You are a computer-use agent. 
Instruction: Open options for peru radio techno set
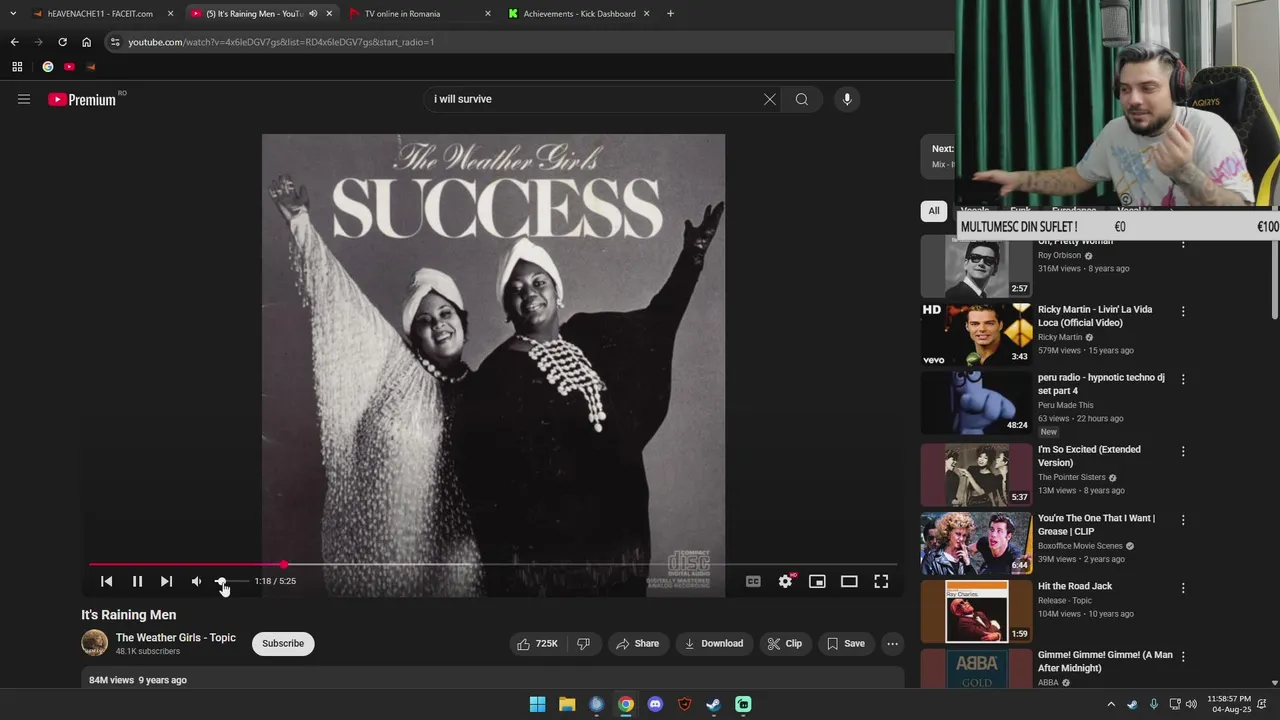point(1183,379)
